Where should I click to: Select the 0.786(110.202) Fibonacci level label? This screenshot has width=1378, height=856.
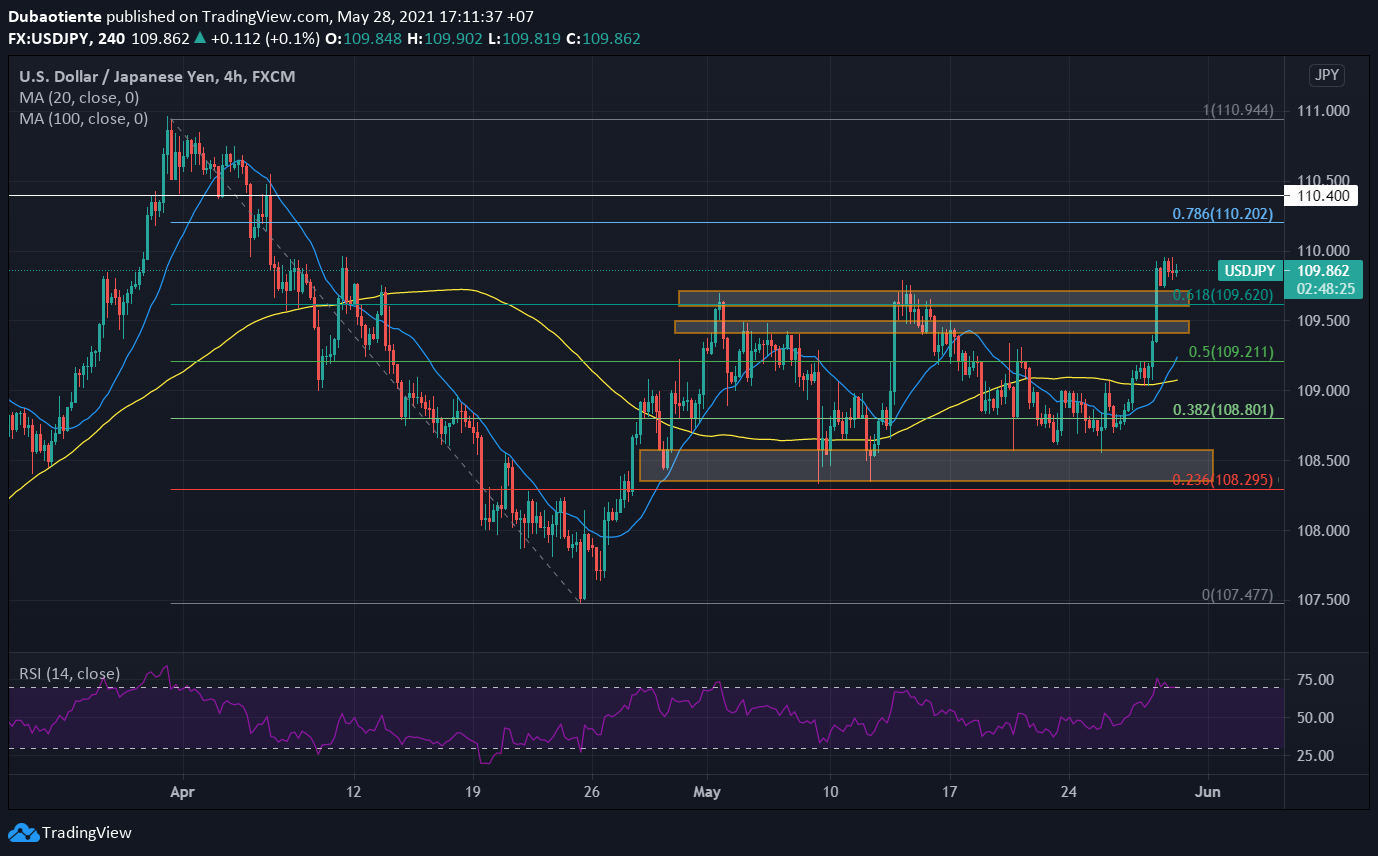pyautogui.click(x=1222, y=214)
